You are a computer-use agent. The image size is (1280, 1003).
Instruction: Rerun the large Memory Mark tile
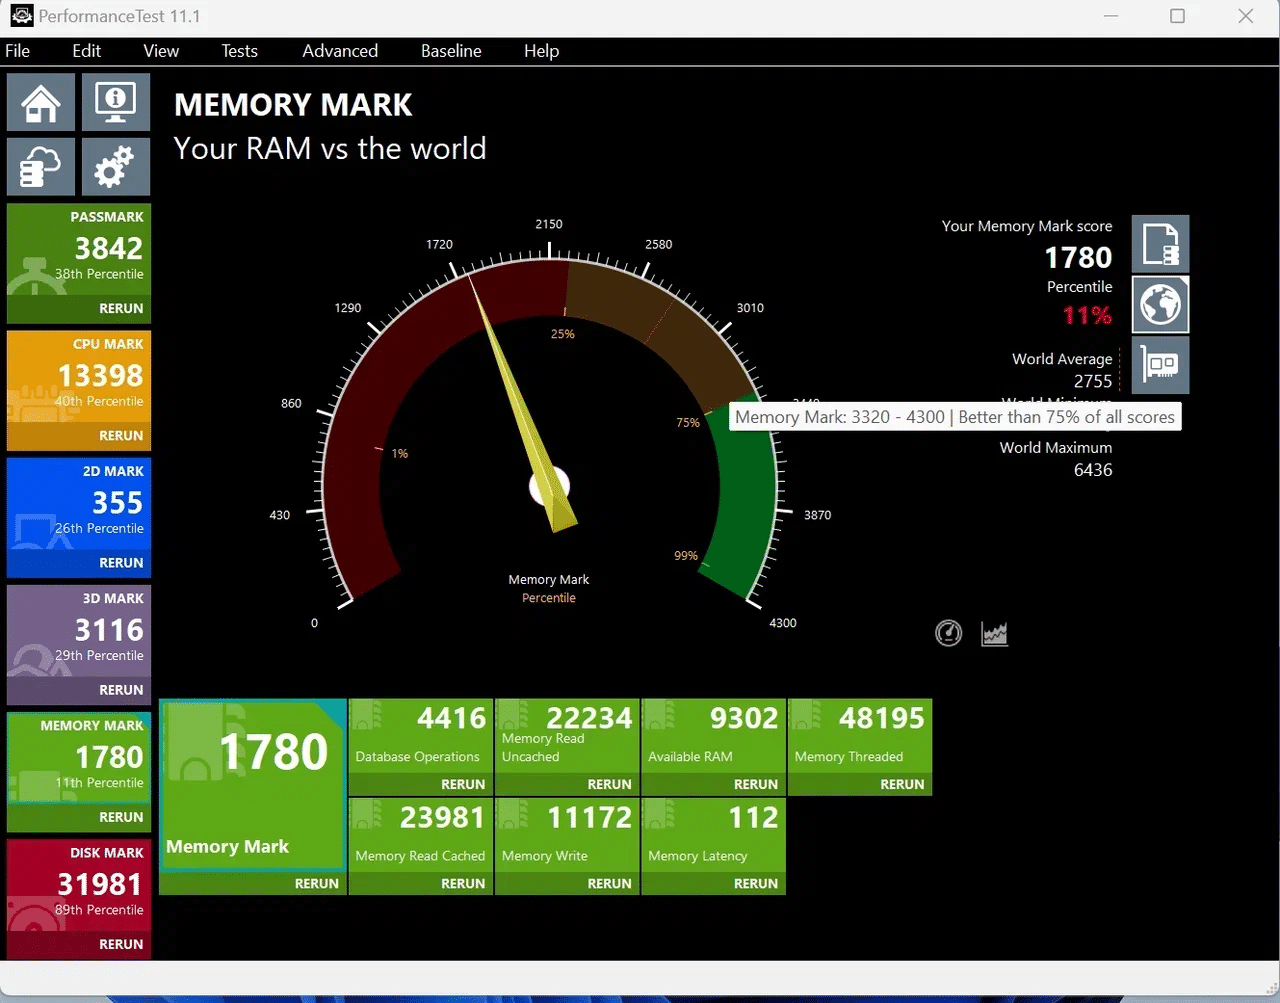click(316, 884)
